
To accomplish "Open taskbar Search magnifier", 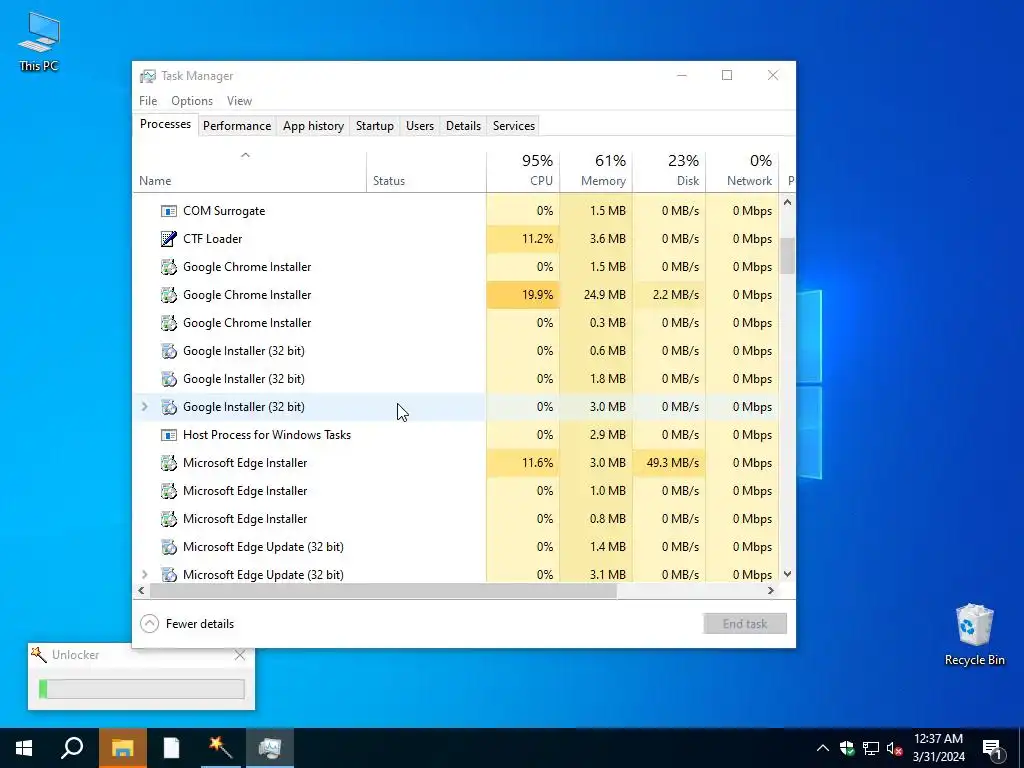I will click(72, 748).
